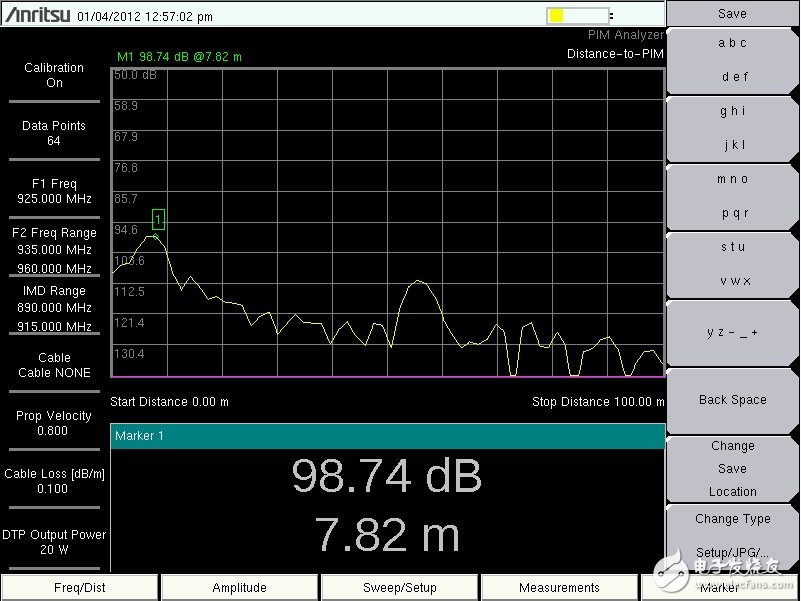Viewport: 801px width, 601px height.
Task: Select the DTP Output Power 20 W setting
Action: pos(54,542)
